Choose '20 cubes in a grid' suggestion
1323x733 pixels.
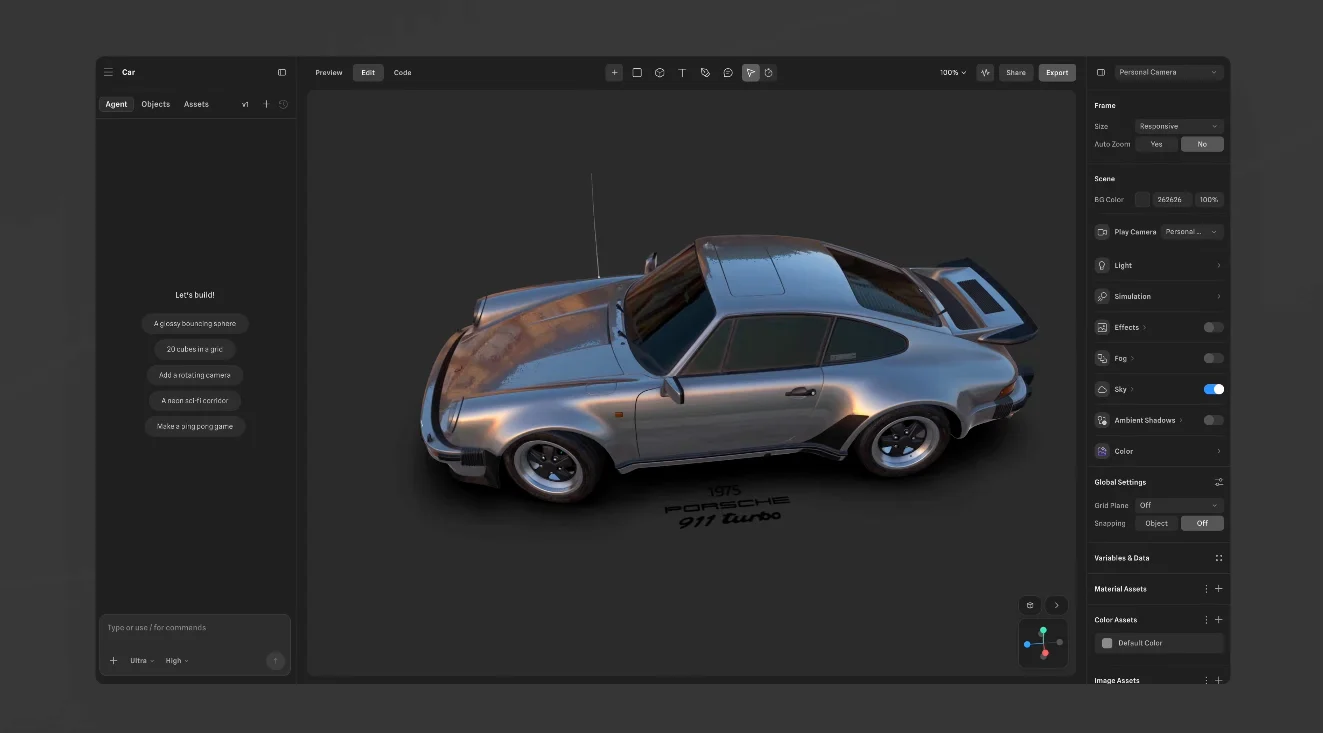[195, 349]
